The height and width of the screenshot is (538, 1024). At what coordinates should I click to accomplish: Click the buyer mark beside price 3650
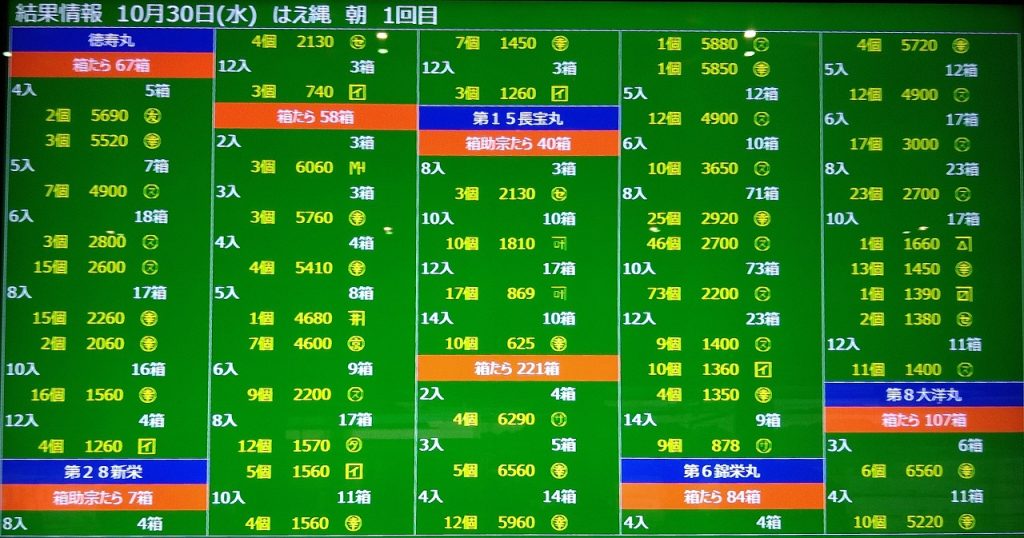tap(761, 169)
